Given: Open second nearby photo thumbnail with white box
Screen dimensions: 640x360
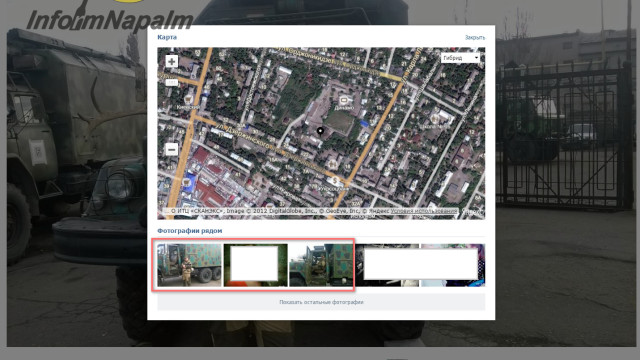Looking at the screenshot, I should [x=256, y=265].
